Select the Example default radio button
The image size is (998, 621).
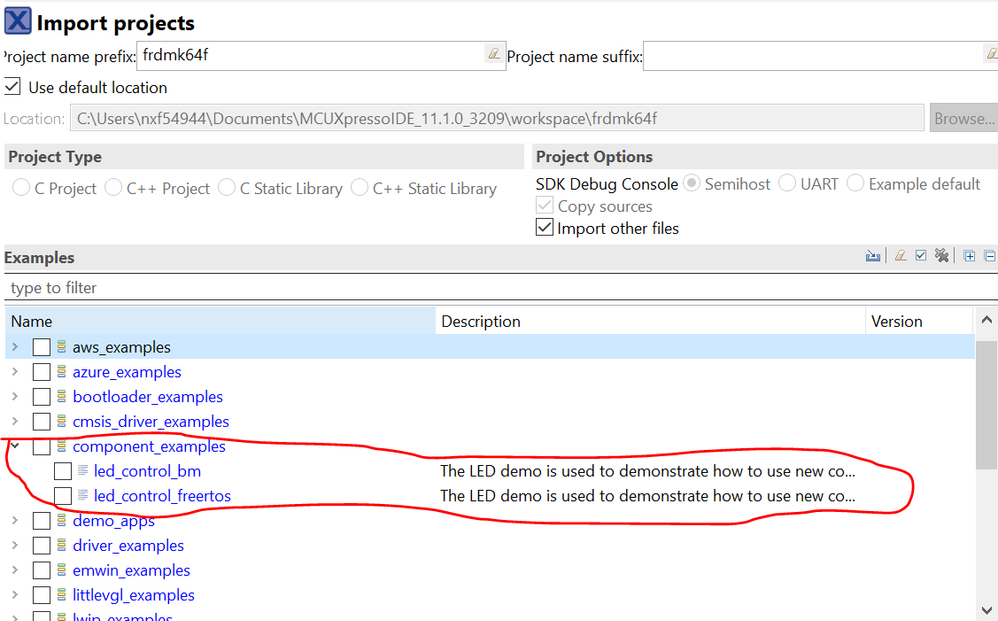855,183
